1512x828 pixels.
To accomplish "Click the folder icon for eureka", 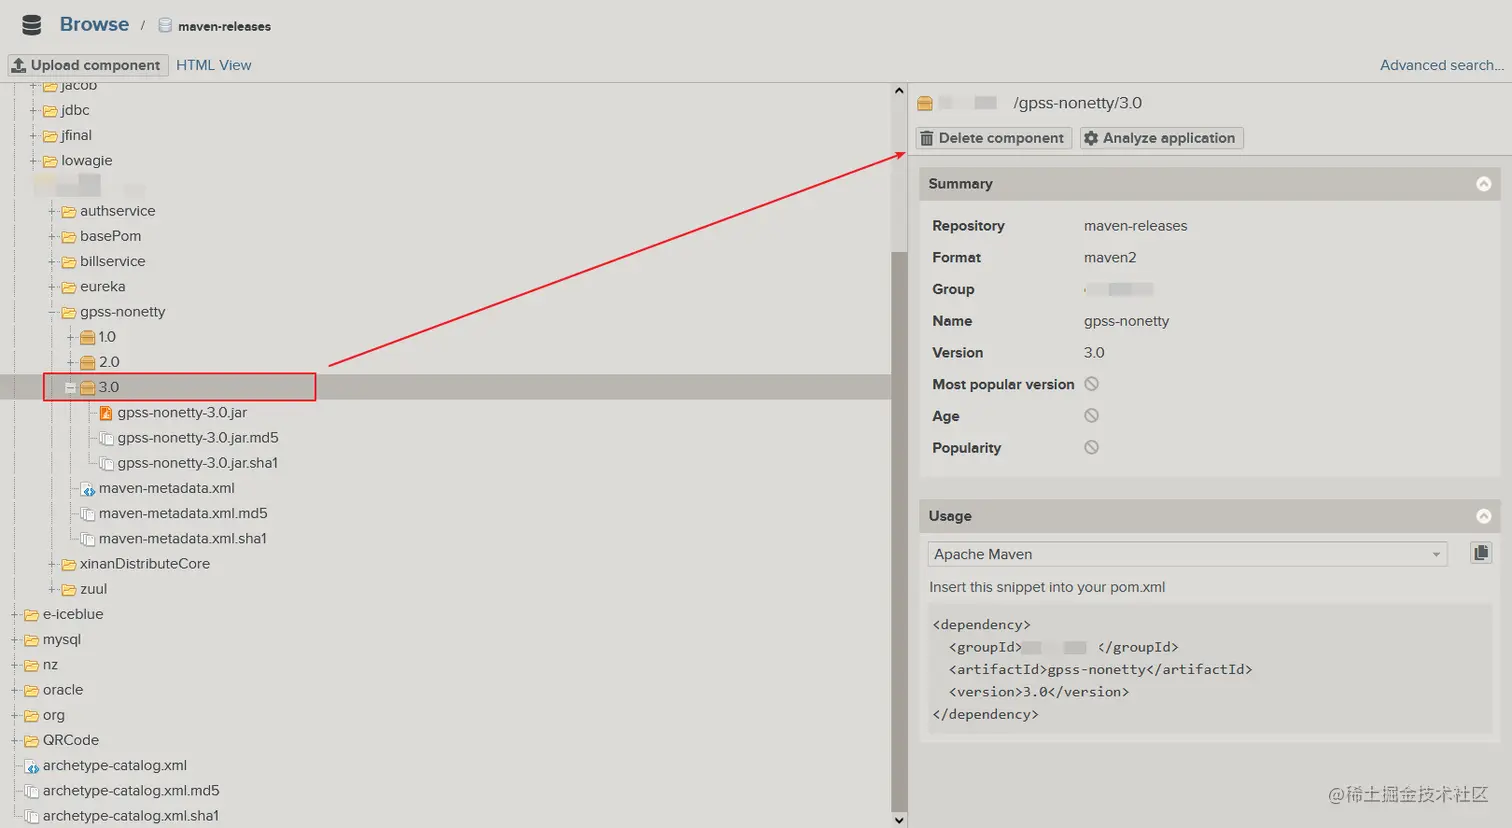I will click(x=69, y=287).
